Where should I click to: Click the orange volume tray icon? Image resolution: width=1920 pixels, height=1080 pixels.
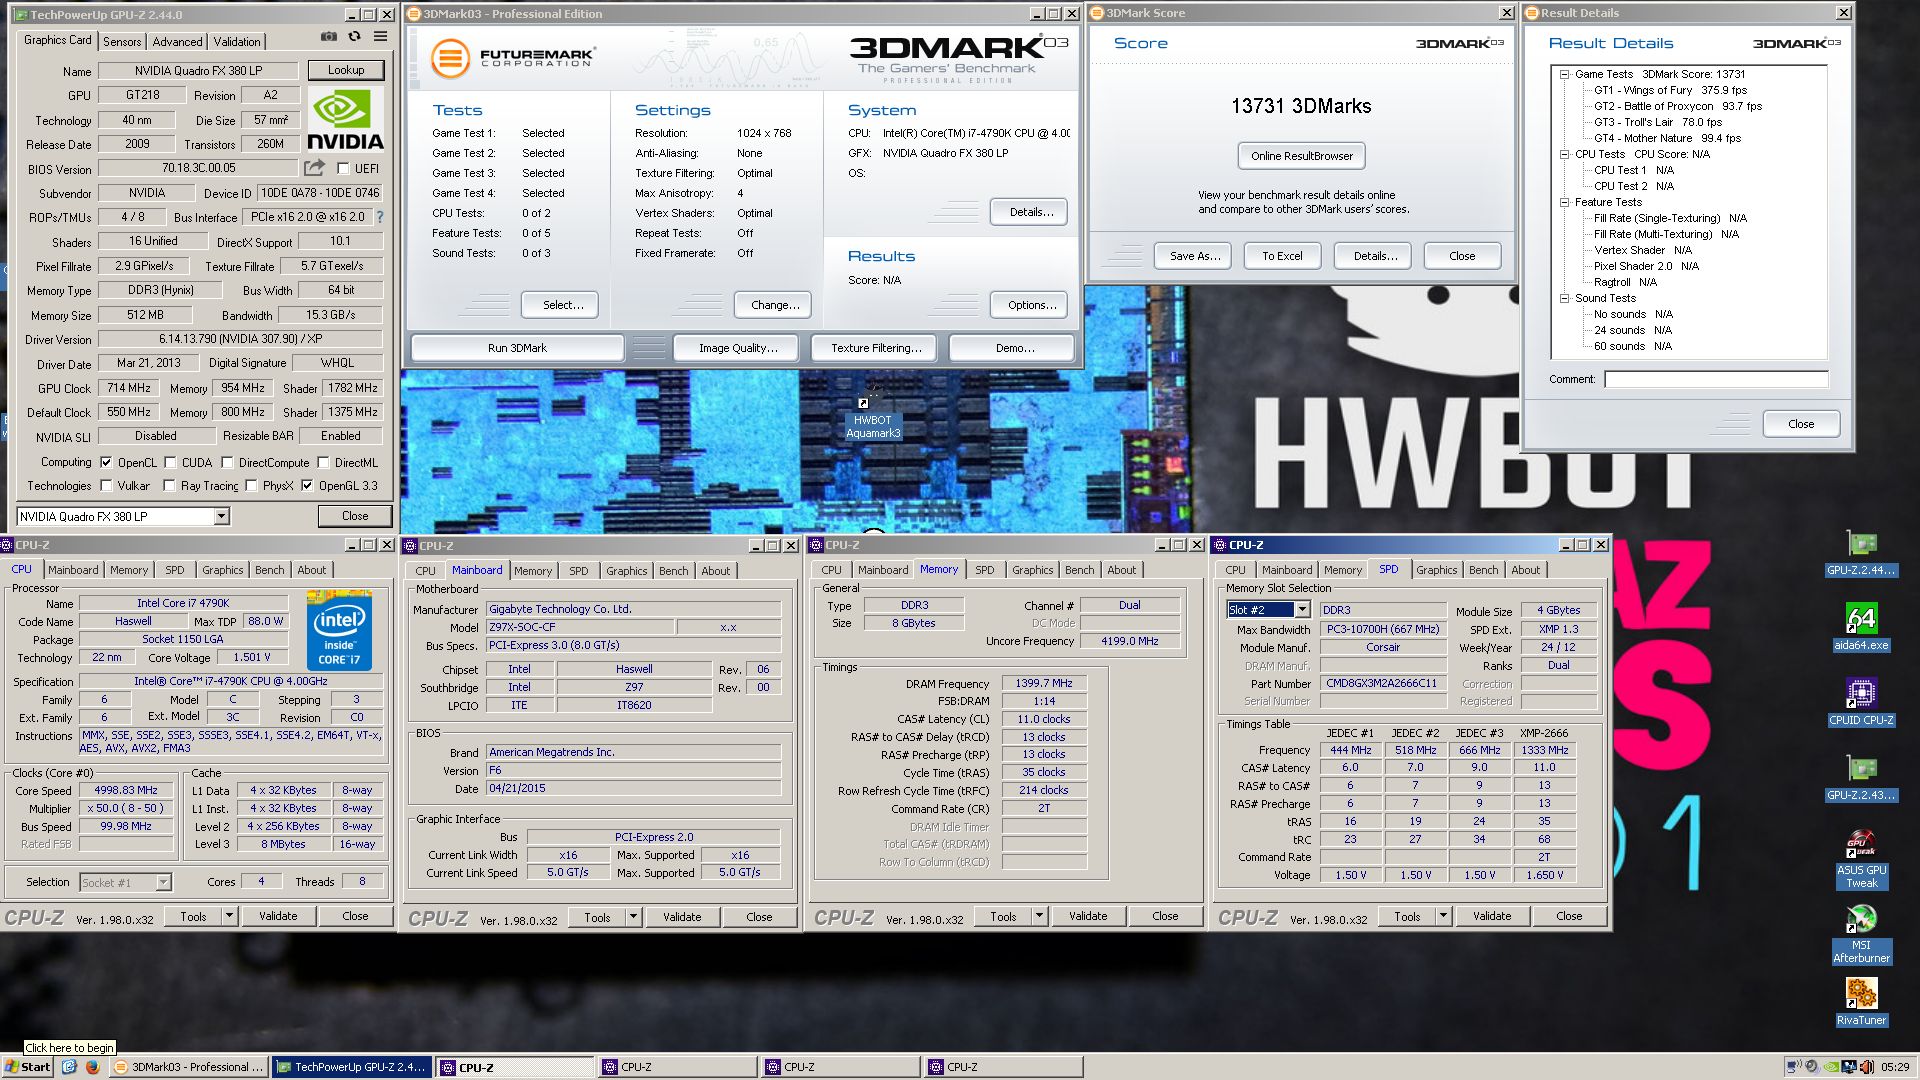1867,1067
